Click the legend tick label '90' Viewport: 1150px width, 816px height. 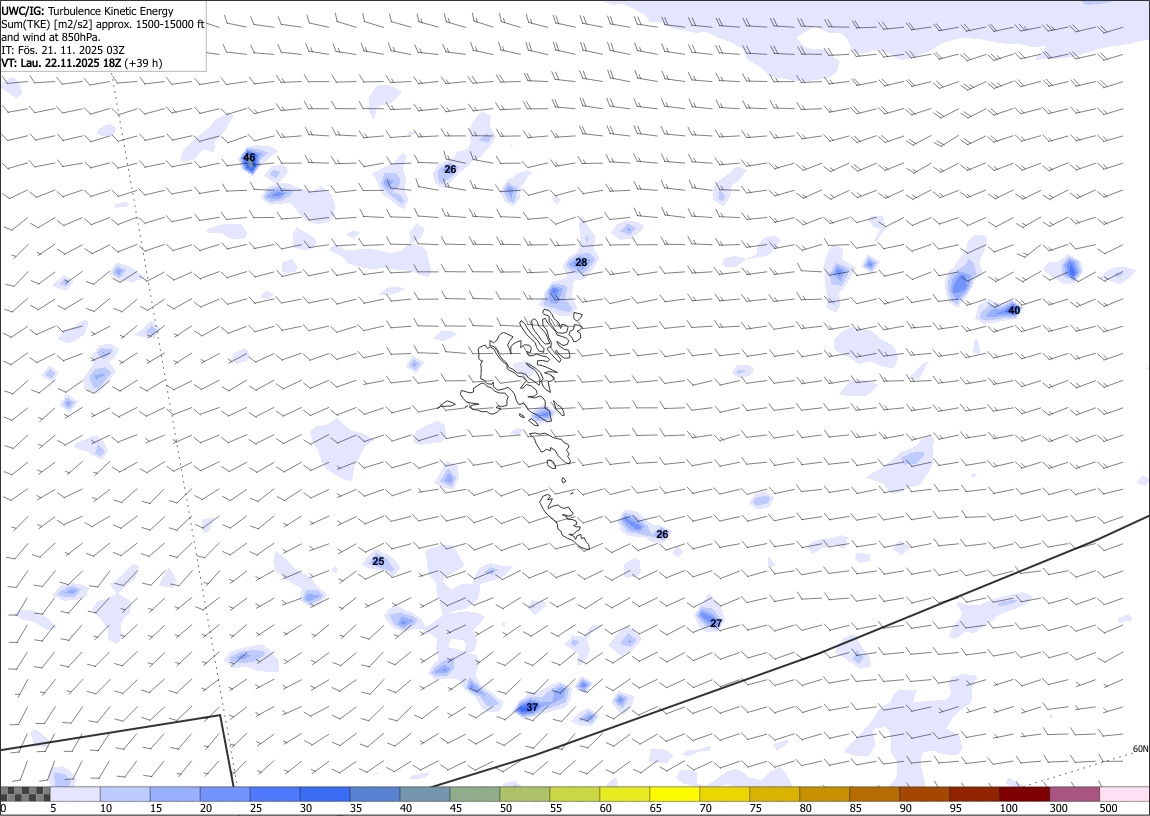click(x=905, y=808)
